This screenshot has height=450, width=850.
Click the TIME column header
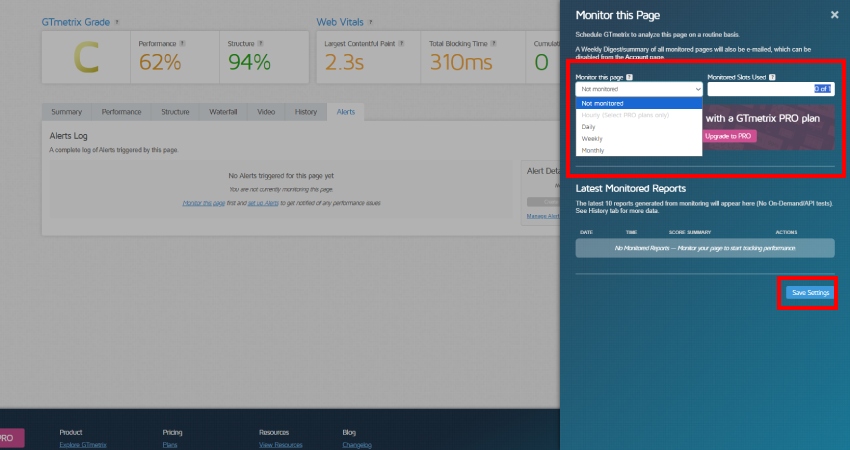[x=631, y=232]
